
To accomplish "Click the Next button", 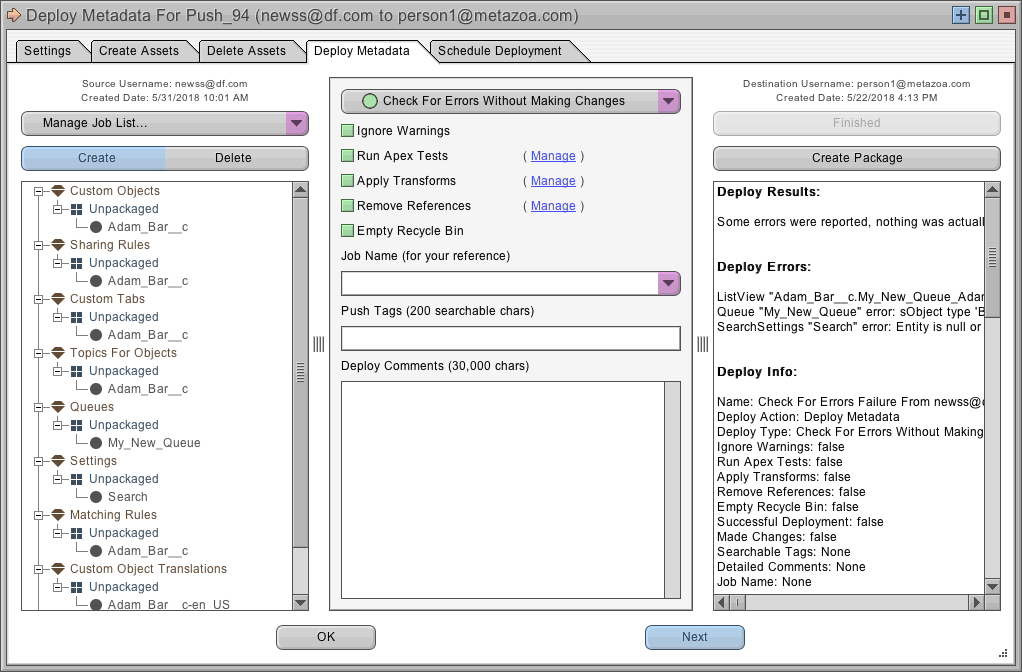I will (x=695, y=637).
